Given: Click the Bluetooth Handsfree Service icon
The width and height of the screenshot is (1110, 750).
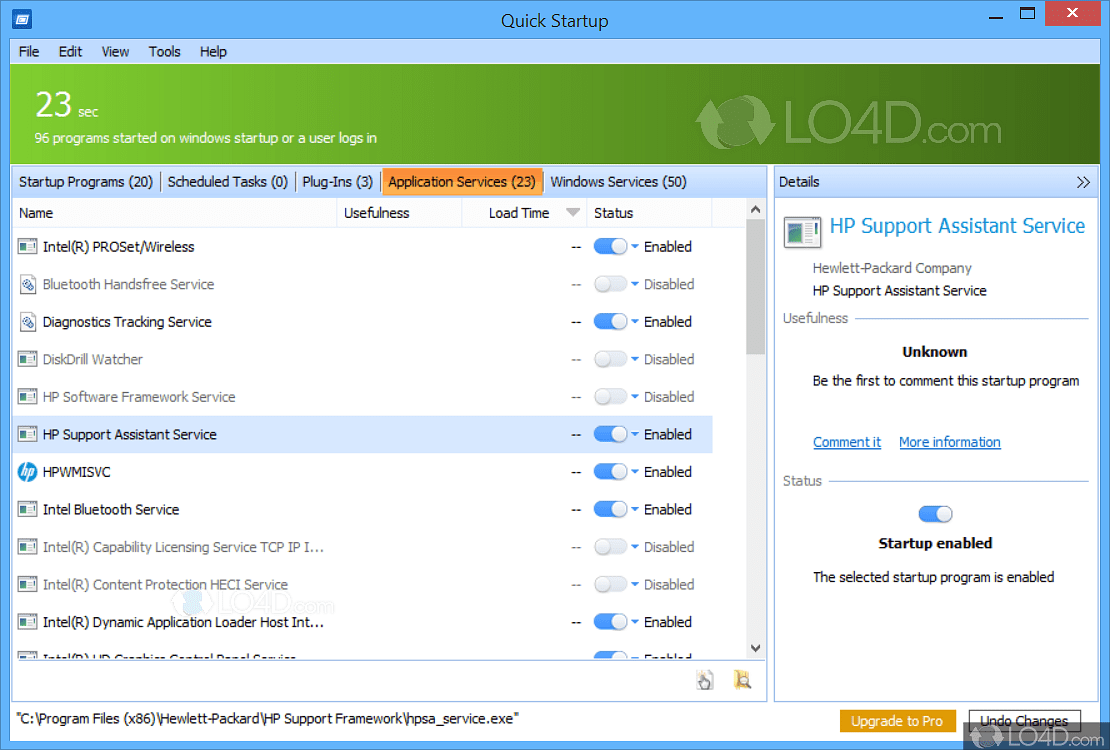Looking at the screenshot, I should click(x=28, y=284).
